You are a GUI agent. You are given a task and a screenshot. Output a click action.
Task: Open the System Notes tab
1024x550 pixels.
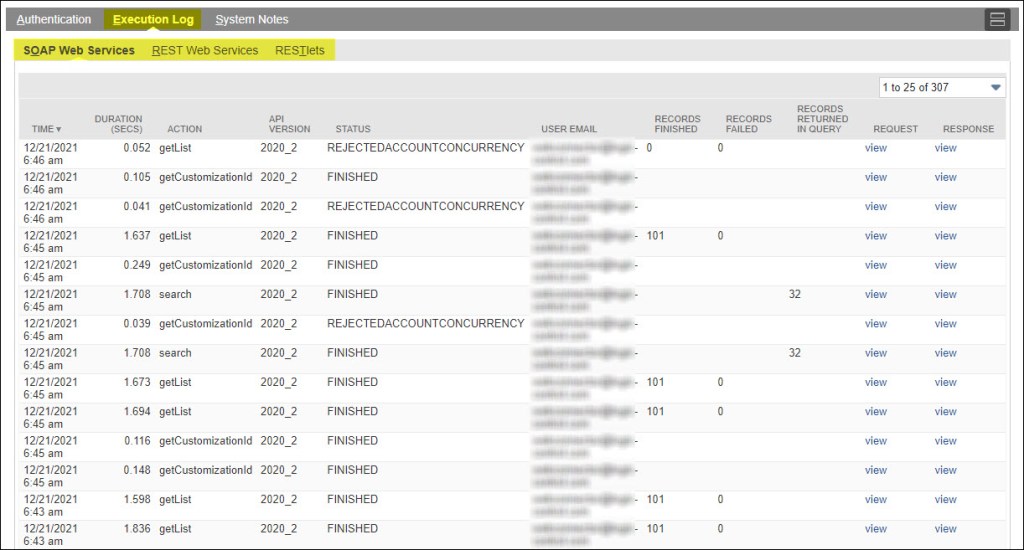(252, 20)
